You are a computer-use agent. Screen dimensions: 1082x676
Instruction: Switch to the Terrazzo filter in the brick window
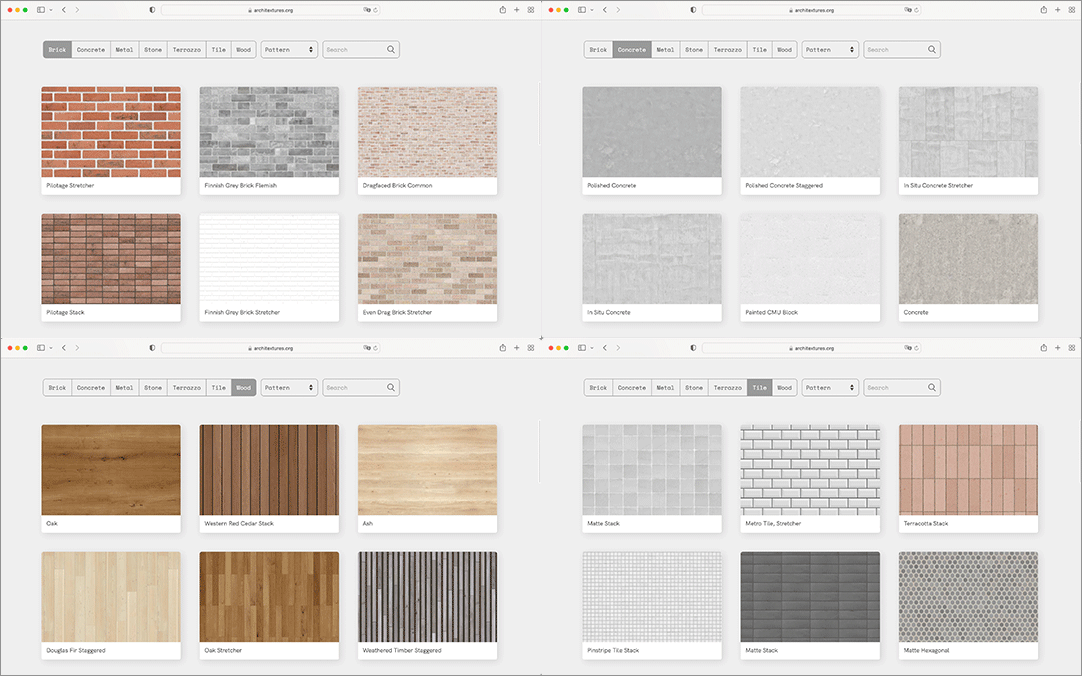pos(186,49)
